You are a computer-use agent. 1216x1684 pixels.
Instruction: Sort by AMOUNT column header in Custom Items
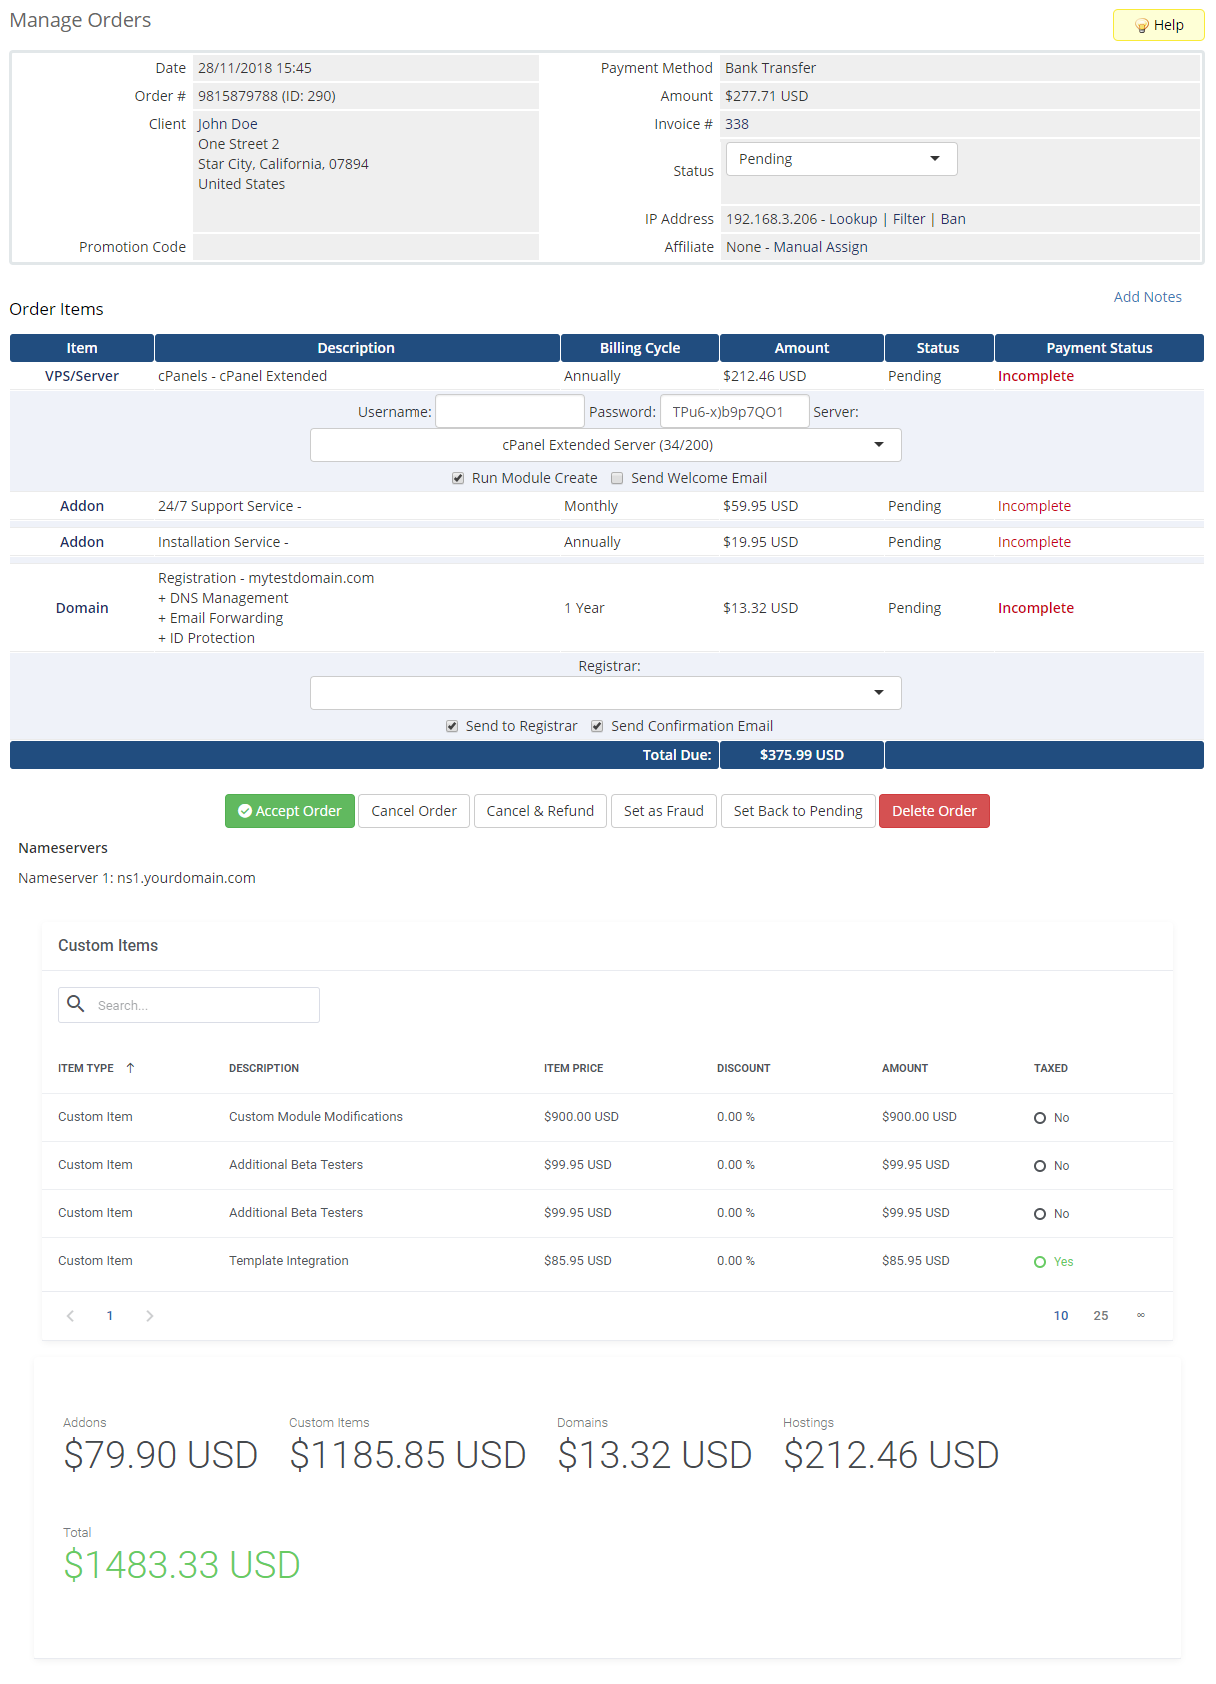(905, 1068)
